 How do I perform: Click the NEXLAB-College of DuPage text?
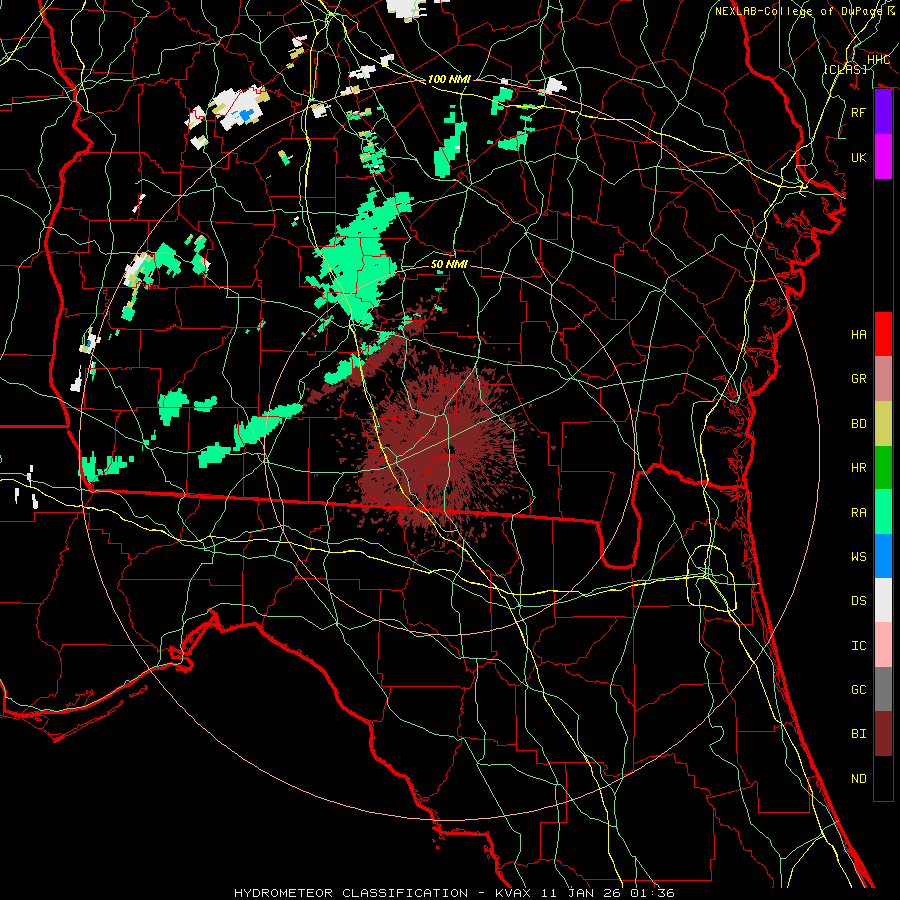coord(799,11)
